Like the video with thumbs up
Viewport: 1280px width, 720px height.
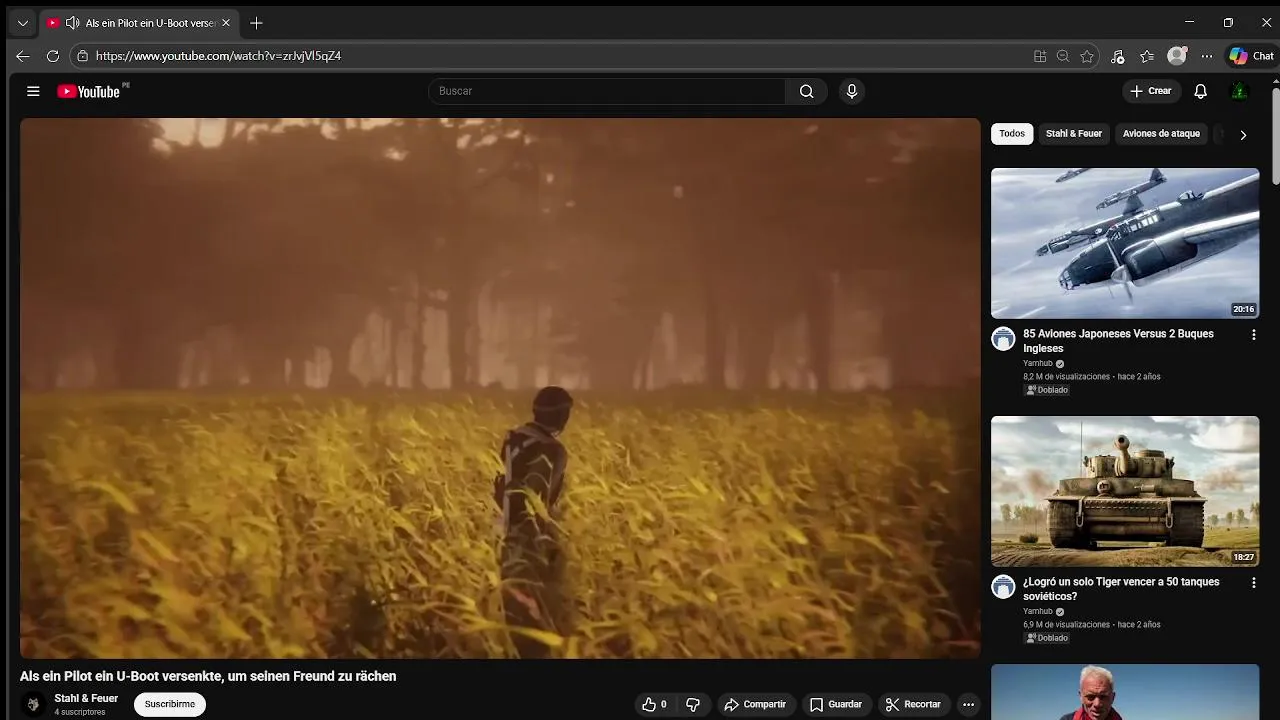(654, 704)
